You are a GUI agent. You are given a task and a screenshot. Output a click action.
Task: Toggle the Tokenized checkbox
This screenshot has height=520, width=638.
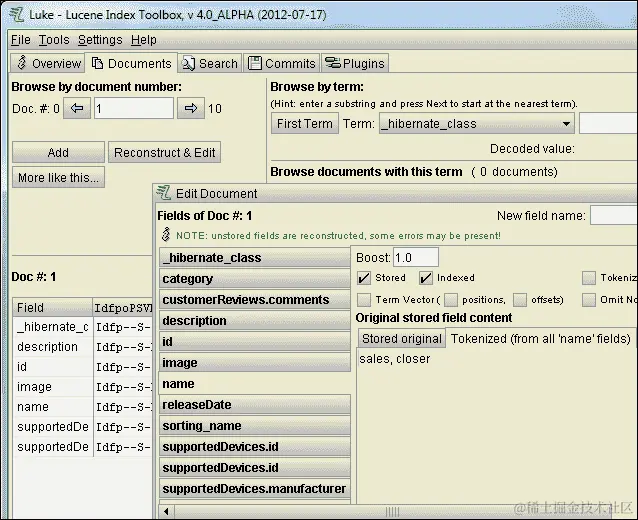(x=588, y=278)
